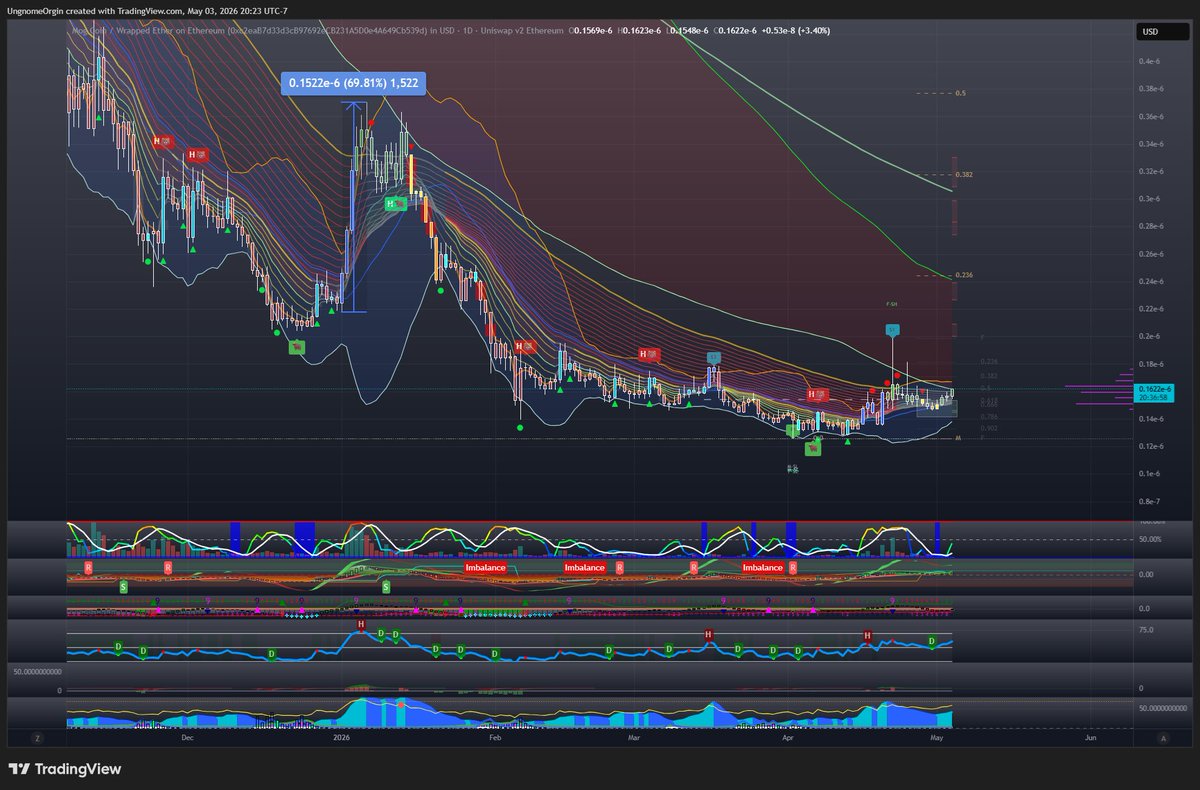Click the green S signal marker under 2026 candles
This screenshot has width=1200, height=790.
(x=386, y=588)
